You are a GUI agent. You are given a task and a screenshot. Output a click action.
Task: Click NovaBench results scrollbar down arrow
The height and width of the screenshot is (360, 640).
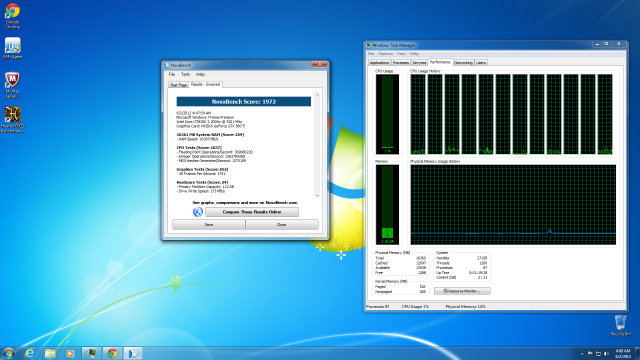pyautogui.click(x=317, y=196)
